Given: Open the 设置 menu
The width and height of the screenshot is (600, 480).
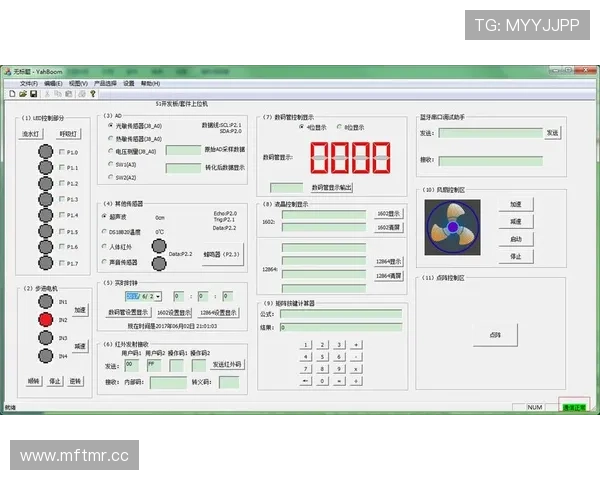Looking at the screenshot, I should (129, 83).
